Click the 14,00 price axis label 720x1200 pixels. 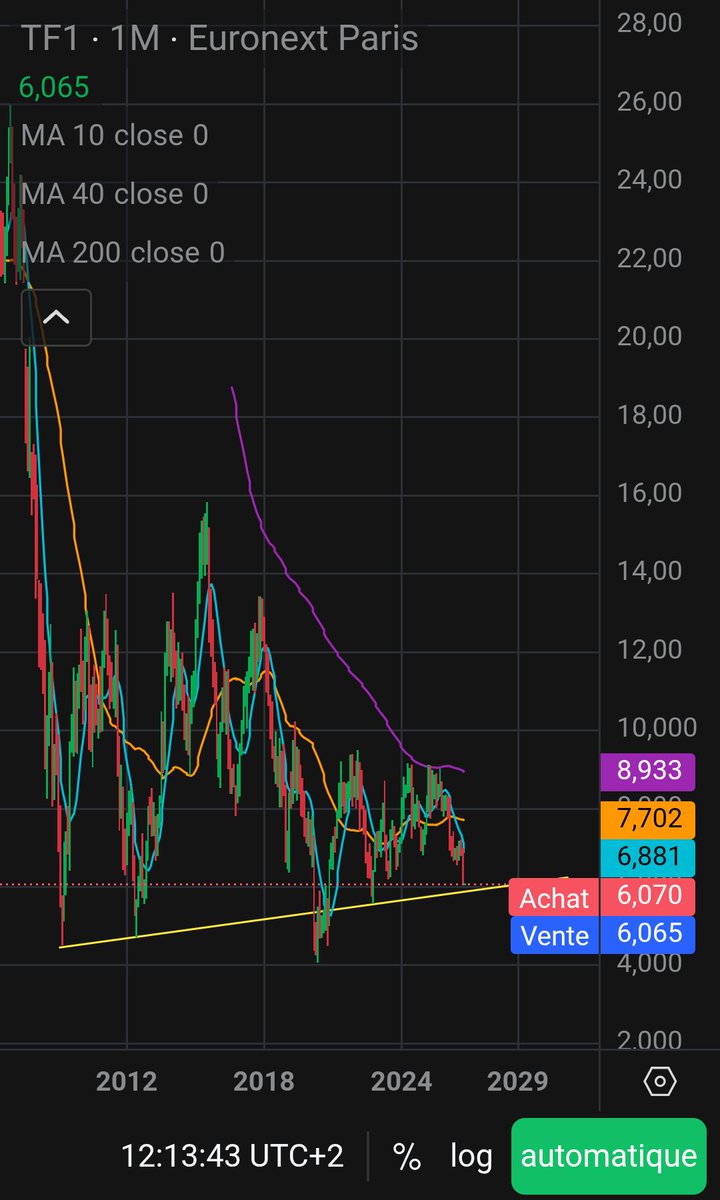(x=649, y=571)
